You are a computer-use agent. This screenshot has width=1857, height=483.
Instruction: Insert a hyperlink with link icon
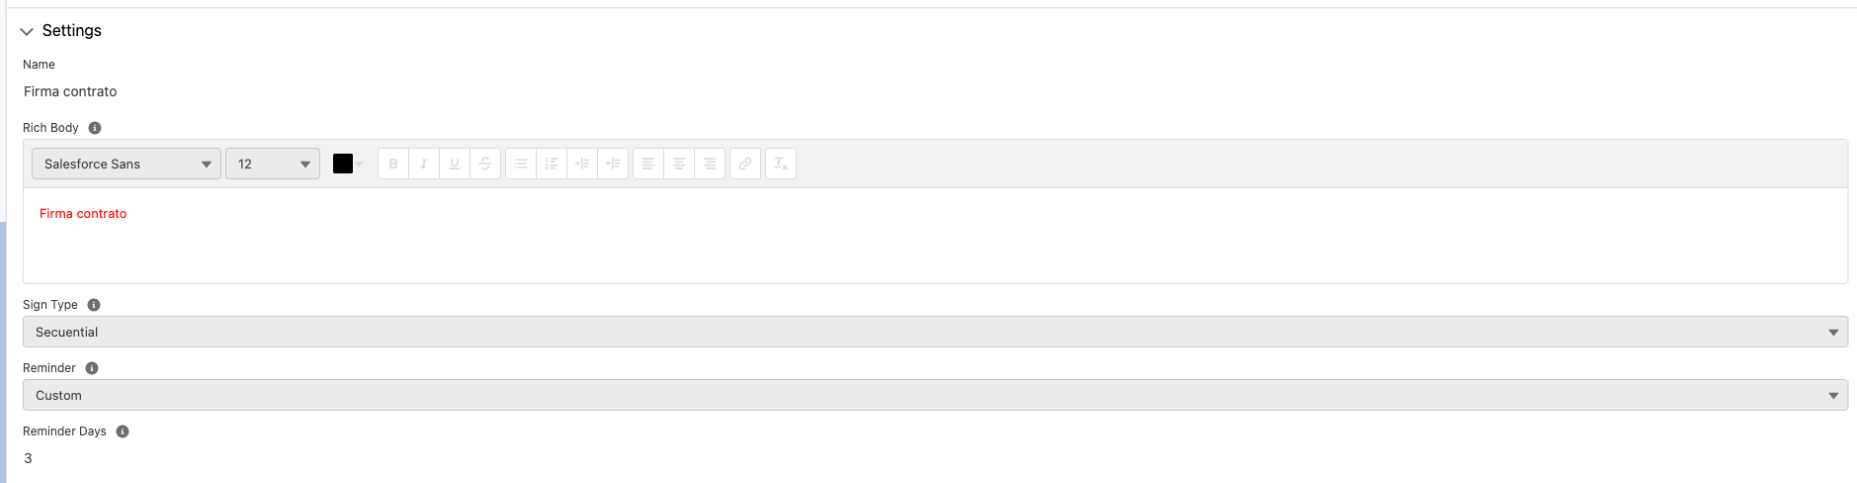(745, 164)
